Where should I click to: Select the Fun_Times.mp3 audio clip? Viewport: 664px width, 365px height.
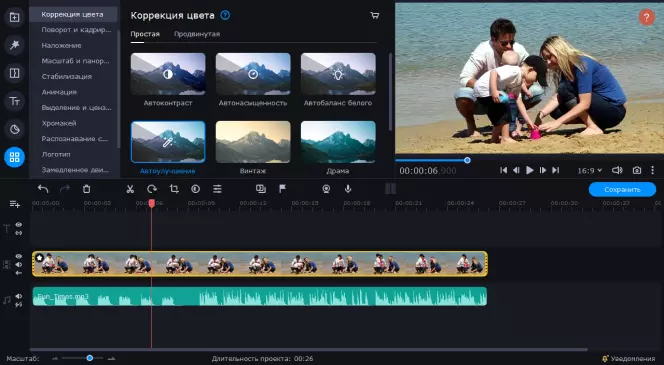260,296
